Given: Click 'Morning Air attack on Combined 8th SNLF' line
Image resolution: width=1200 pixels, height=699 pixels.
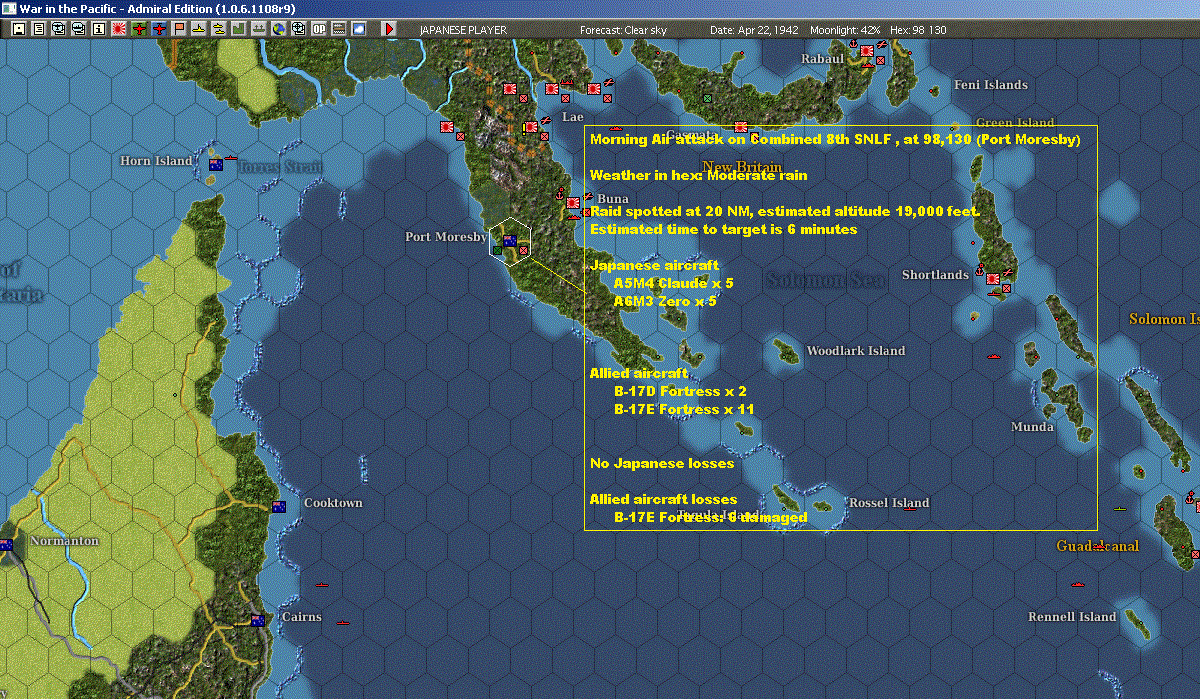Looking at the screenshot, I should point(835,140).
